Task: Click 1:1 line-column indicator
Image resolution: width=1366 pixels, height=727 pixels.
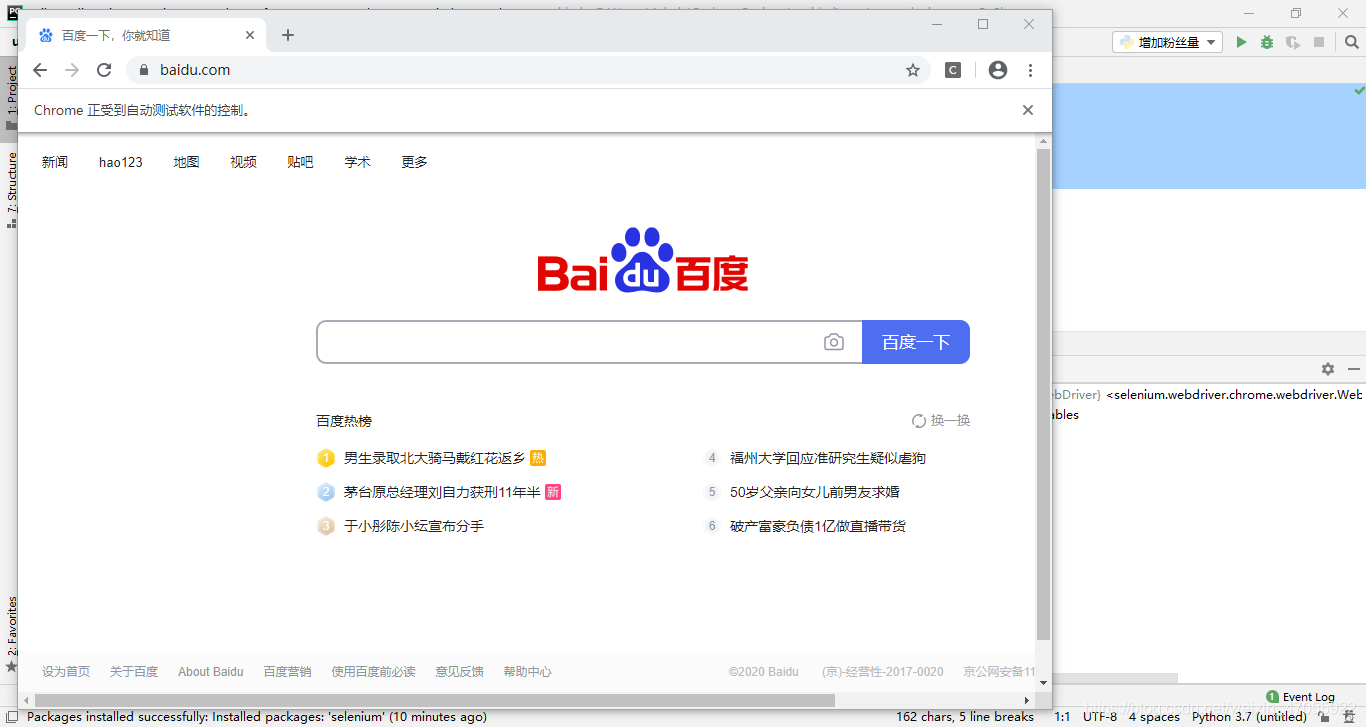Action: click(x=1063, y=716)
